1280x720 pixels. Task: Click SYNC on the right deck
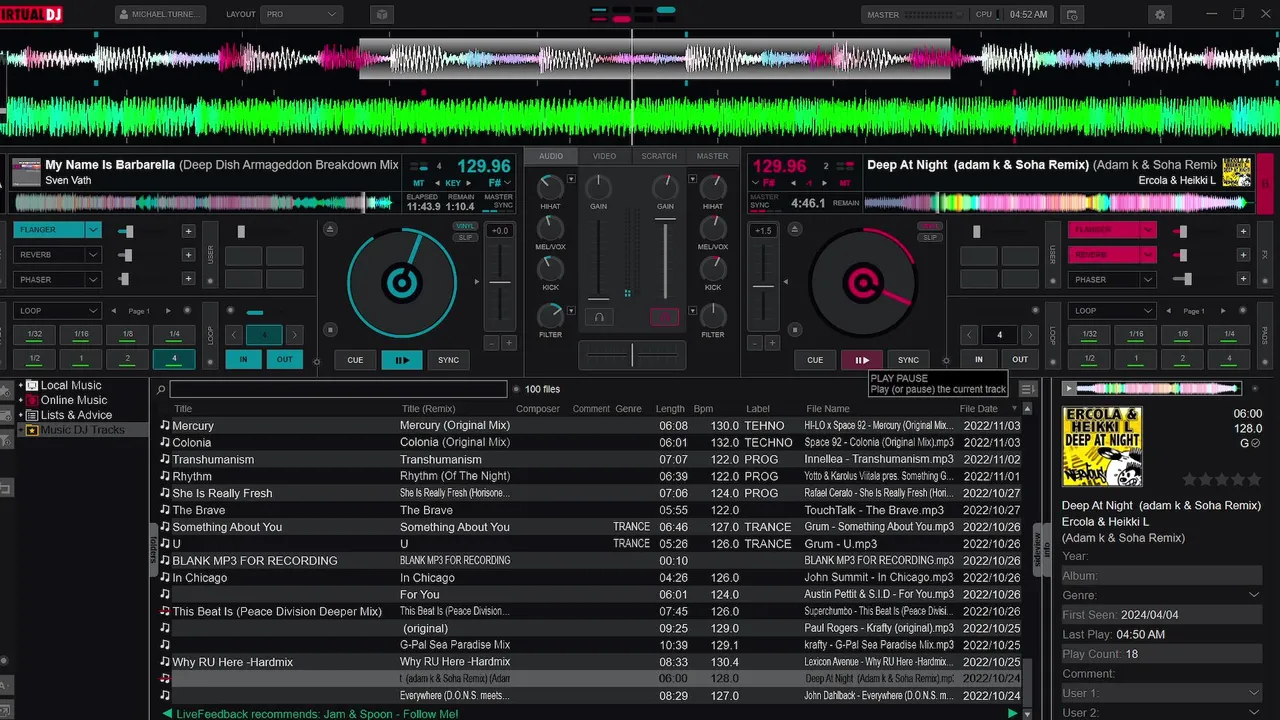point(908,360)
